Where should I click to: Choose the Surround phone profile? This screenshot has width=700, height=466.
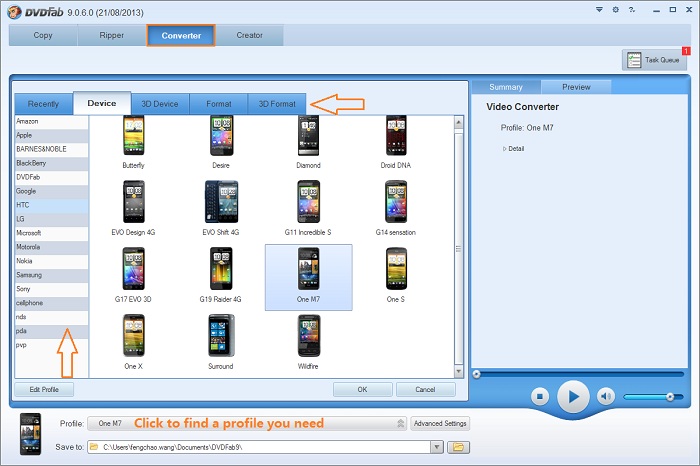click(221, 341)
